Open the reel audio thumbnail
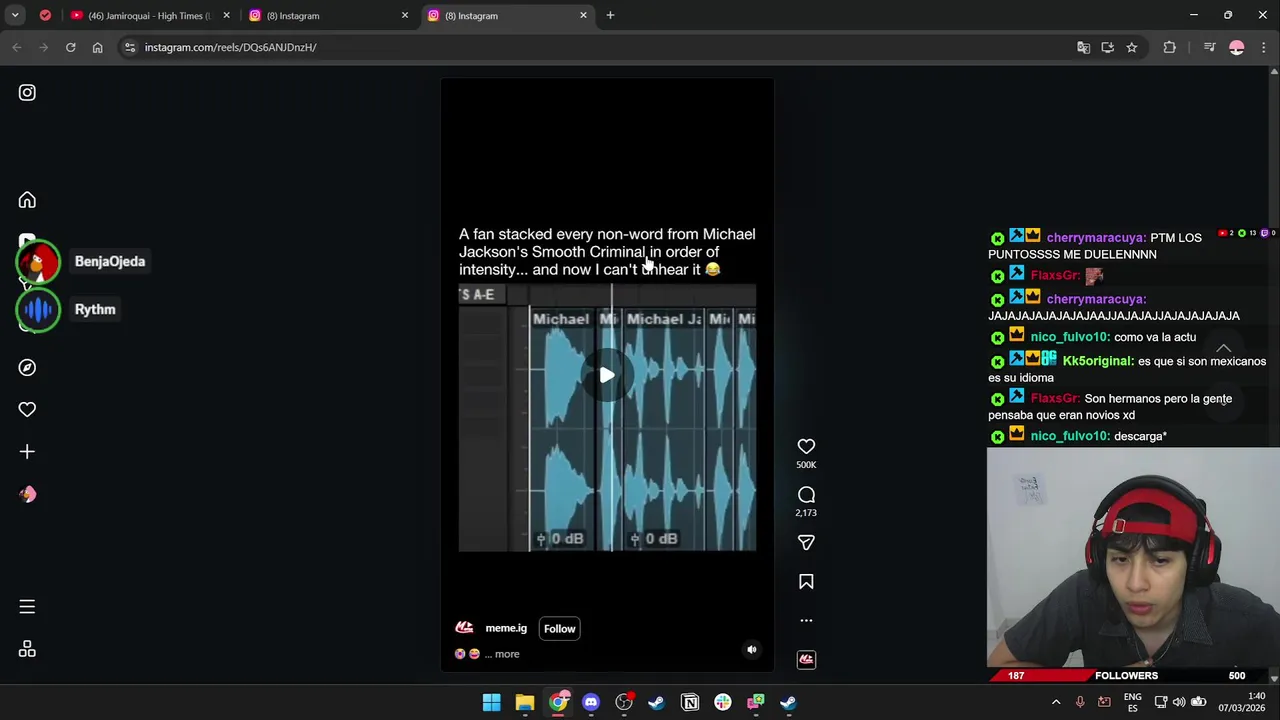 click(x=806, y=659)
